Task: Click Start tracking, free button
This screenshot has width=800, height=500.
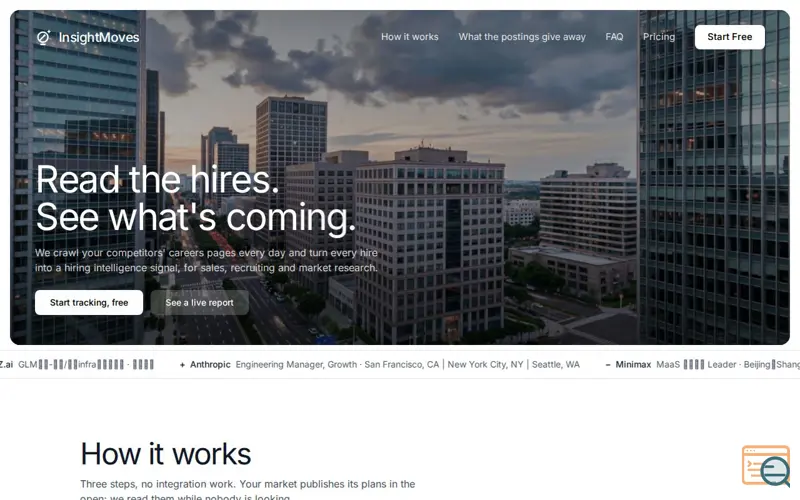Action: click(x=89, y=303)
